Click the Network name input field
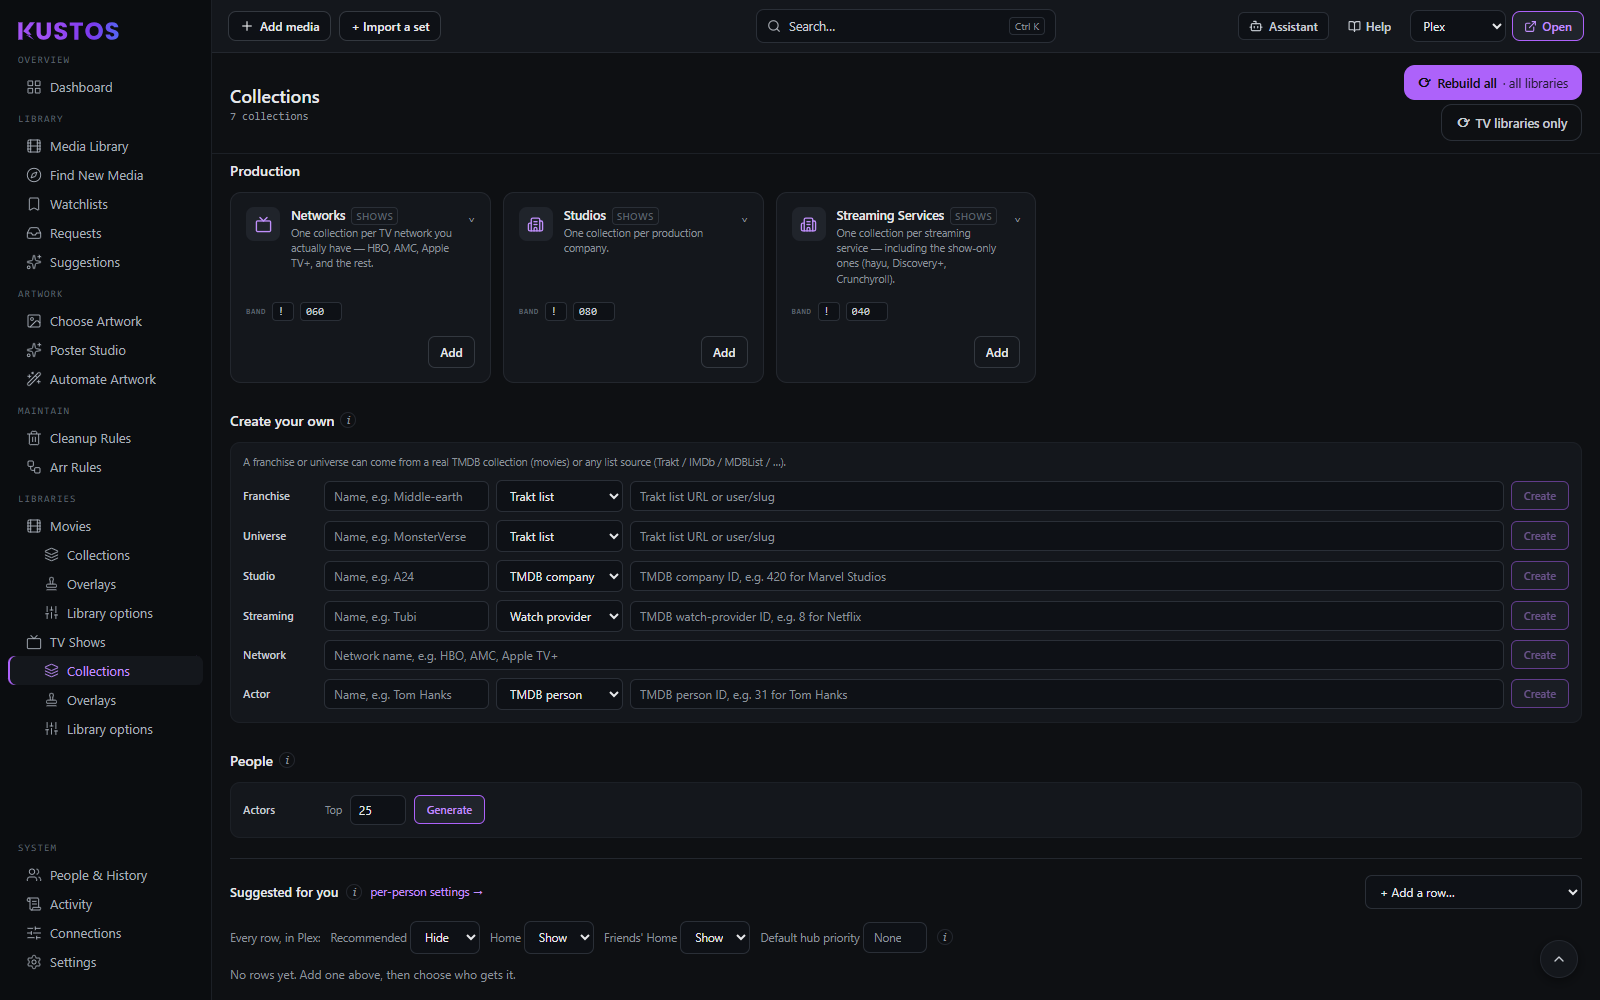This screenshot has width=1600, height=1000. tap(913, 655)
